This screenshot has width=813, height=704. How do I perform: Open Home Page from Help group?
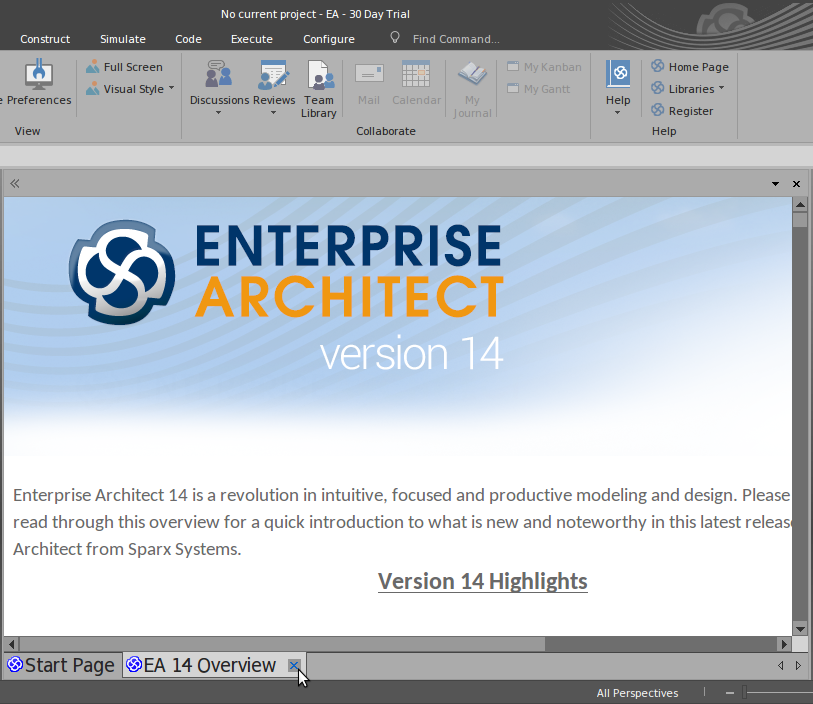click(690, 67)
